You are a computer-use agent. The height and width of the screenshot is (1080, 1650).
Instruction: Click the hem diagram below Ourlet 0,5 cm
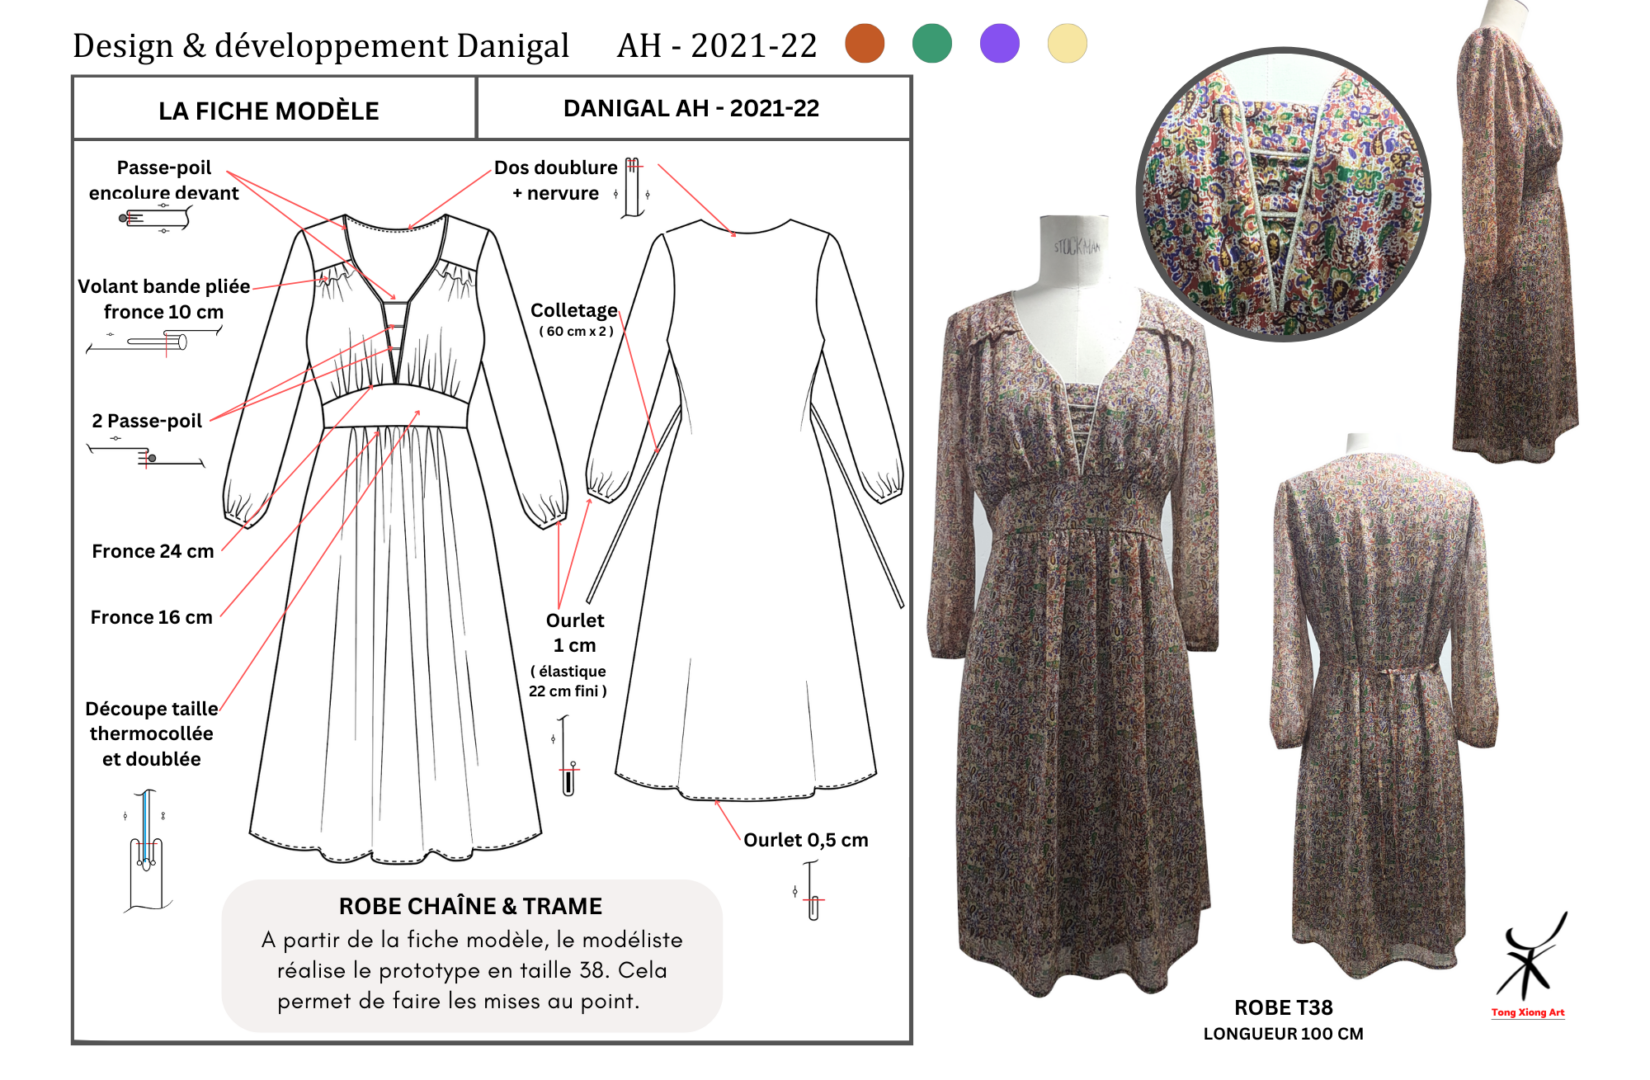809,891
